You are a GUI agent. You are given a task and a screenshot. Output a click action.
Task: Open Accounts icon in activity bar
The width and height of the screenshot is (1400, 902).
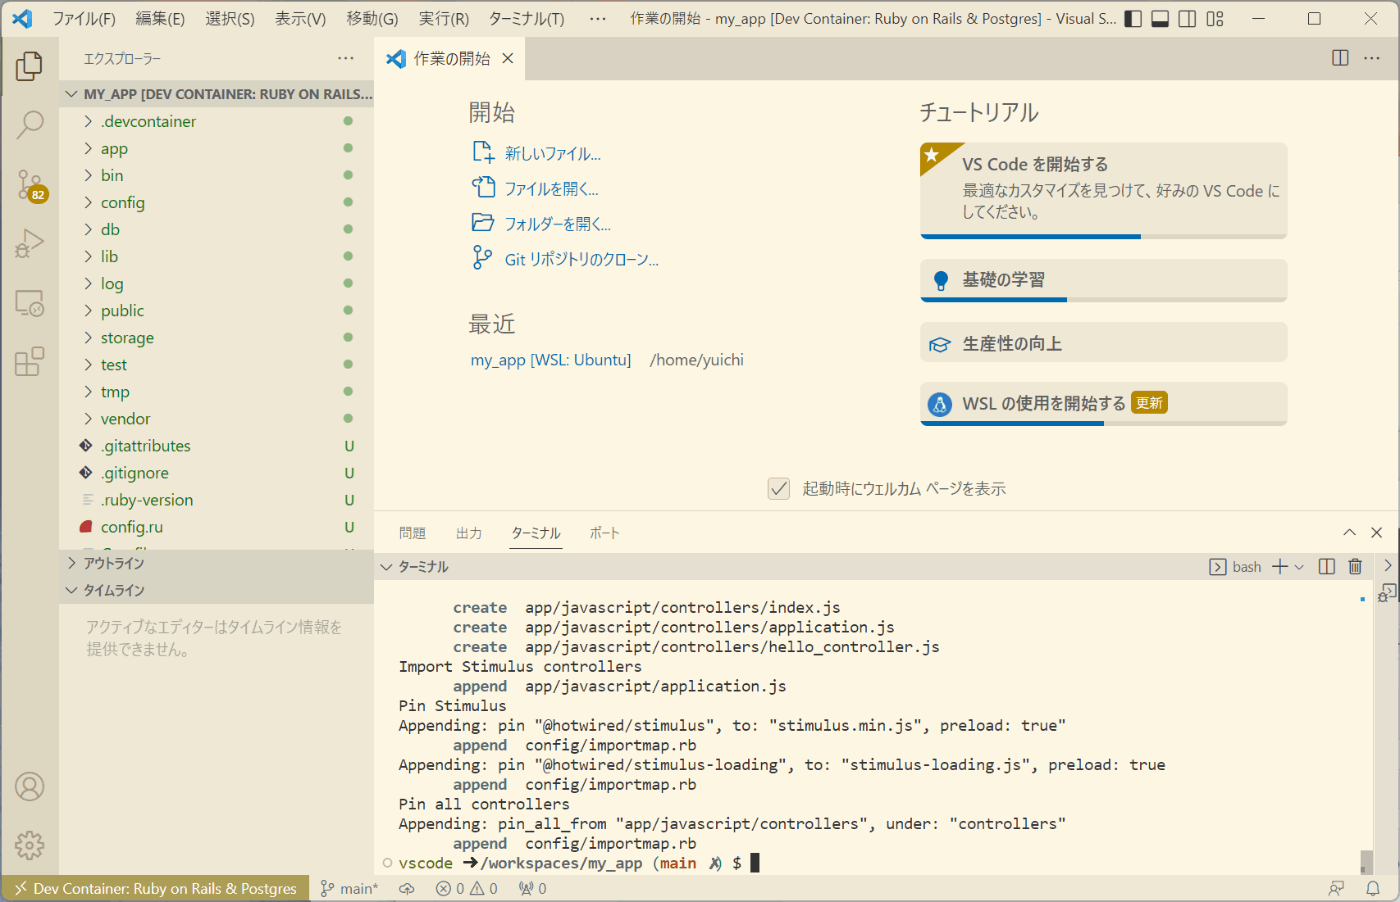tap(29, 787)
